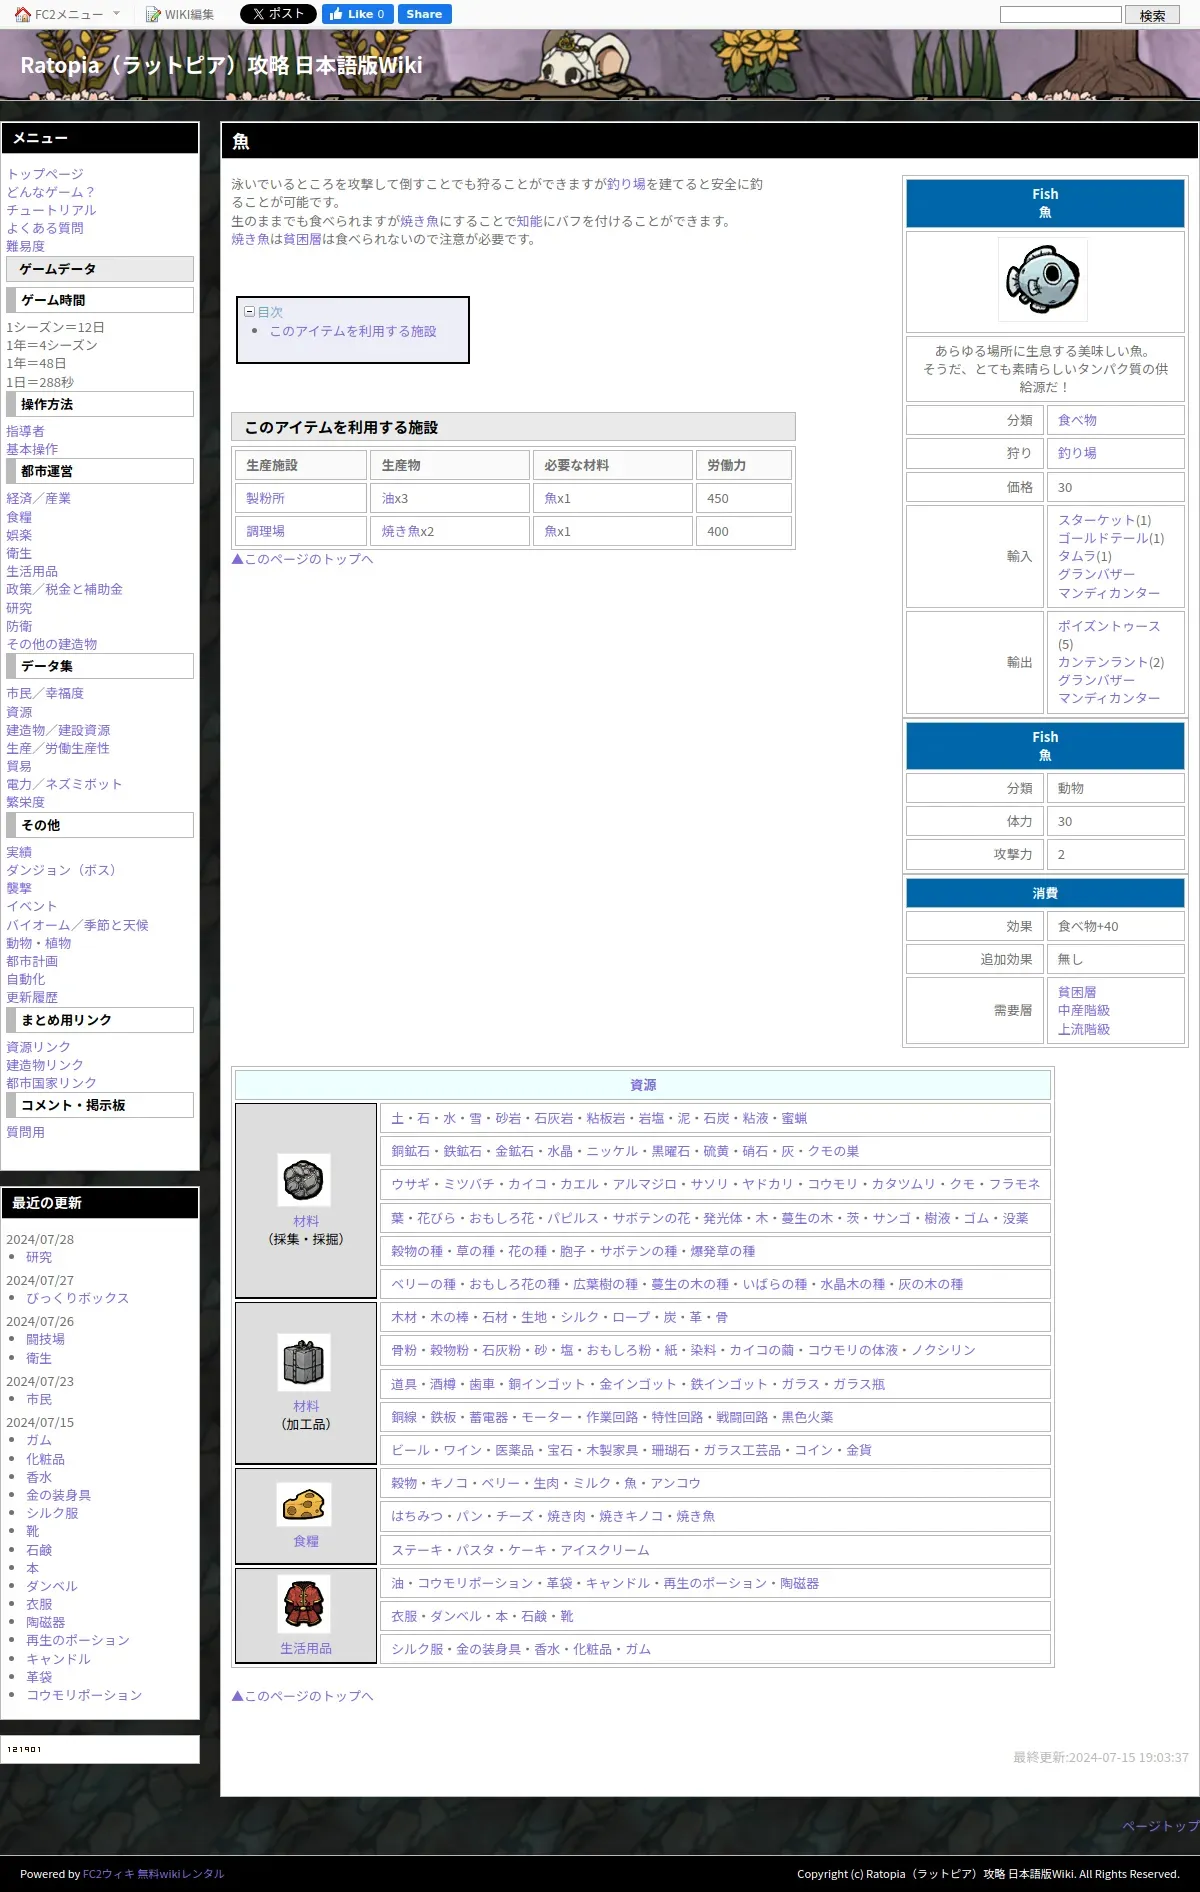
Task: Open 食べ物 category in infobox
Action: pos(1077,420)
